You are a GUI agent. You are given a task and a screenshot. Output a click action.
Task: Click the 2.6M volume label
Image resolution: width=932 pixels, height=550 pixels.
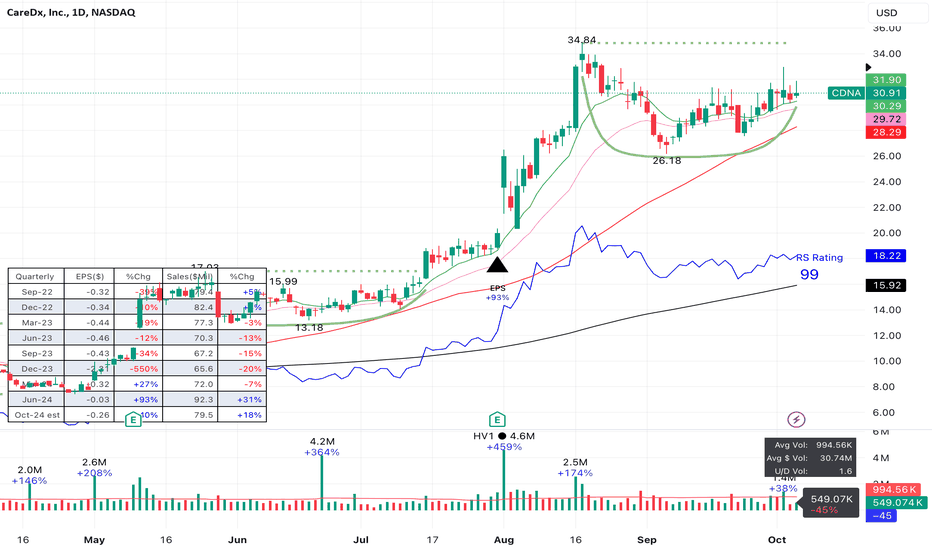95,462
